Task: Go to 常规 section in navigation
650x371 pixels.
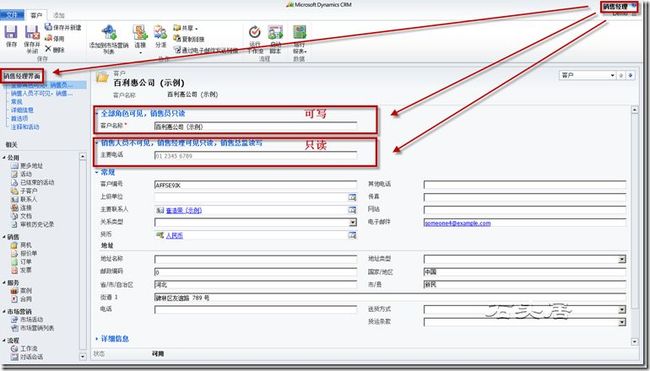Action: click(17, 102)
